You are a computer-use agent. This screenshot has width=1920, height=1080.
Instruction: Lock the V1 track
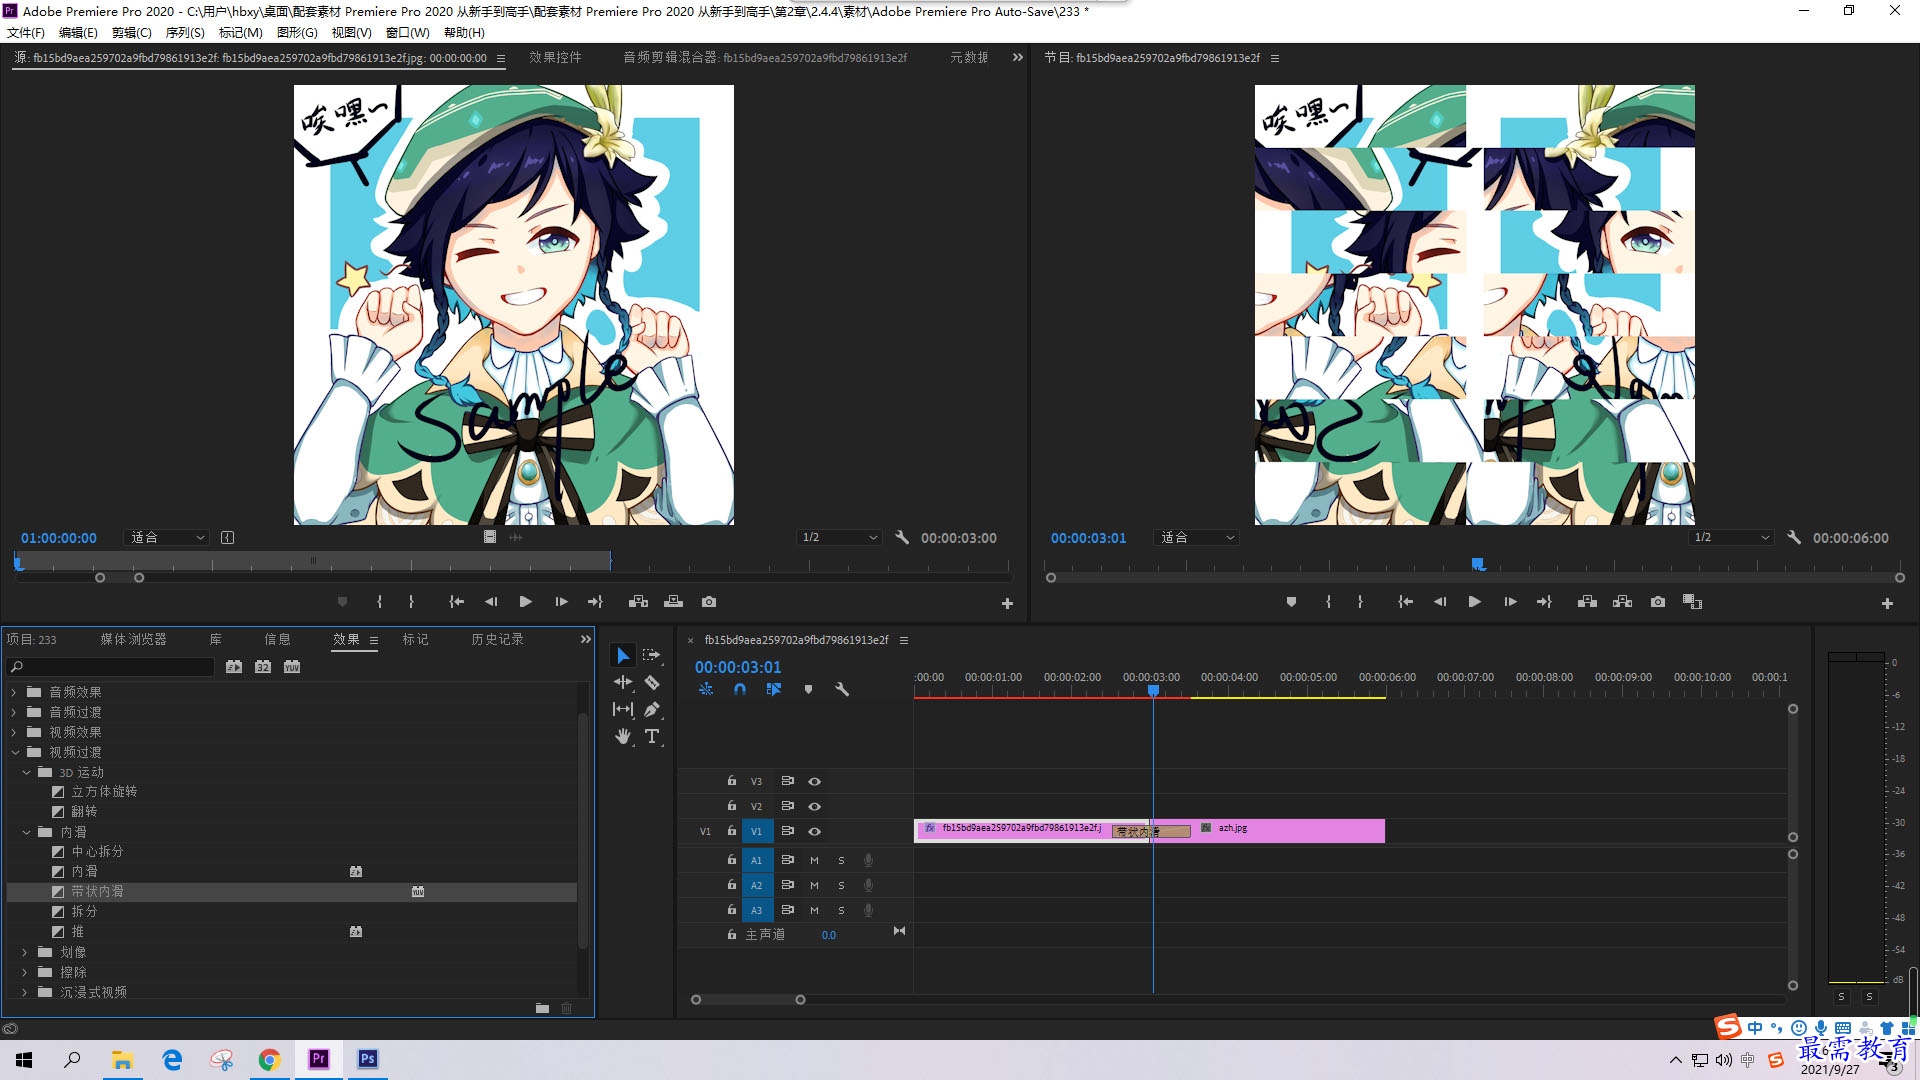[x=732, y=831]
